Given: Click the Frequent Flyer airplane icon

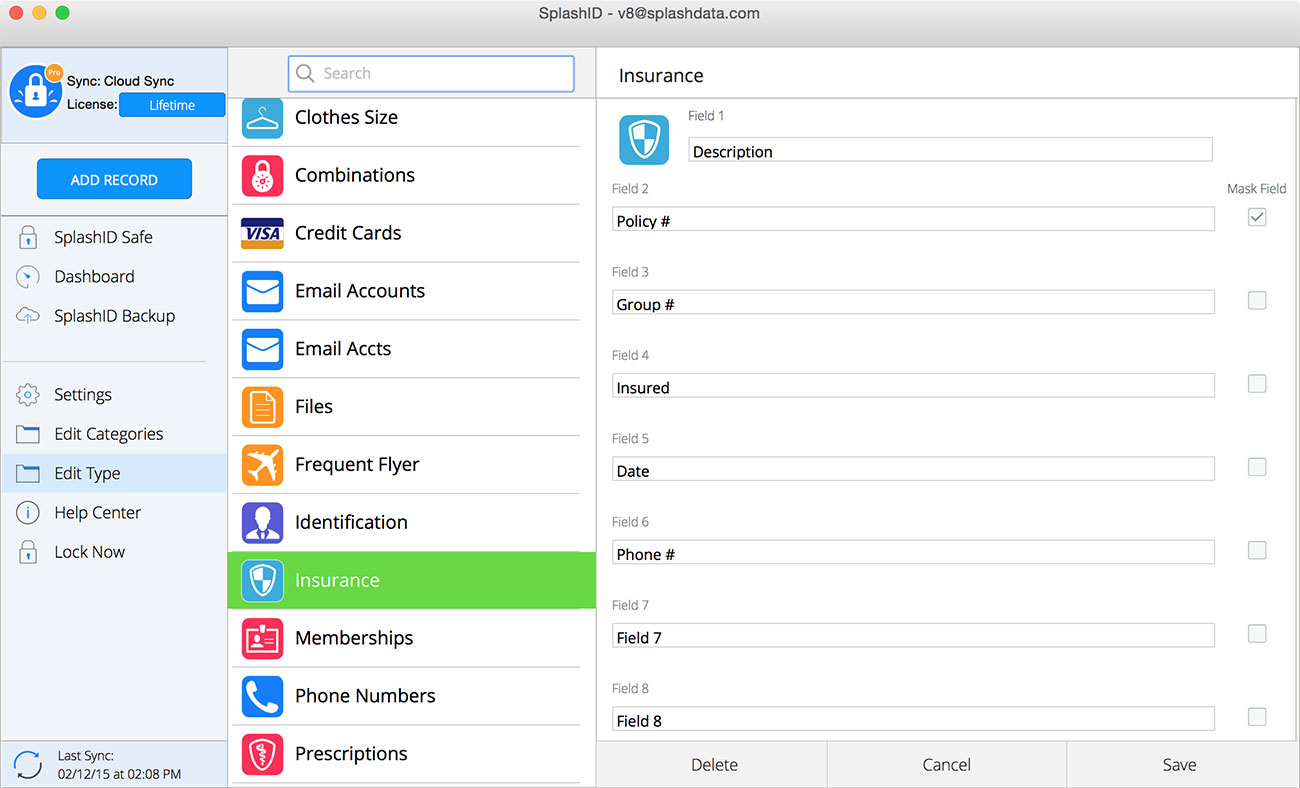Looking at the screenshot, I should (262, 465).
